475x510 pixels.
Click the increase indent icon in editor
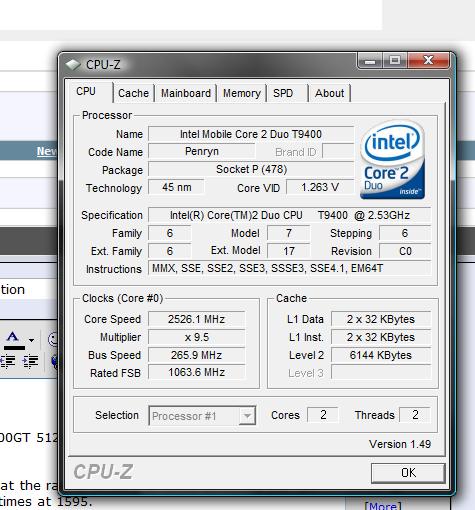[x=30, y=361]
